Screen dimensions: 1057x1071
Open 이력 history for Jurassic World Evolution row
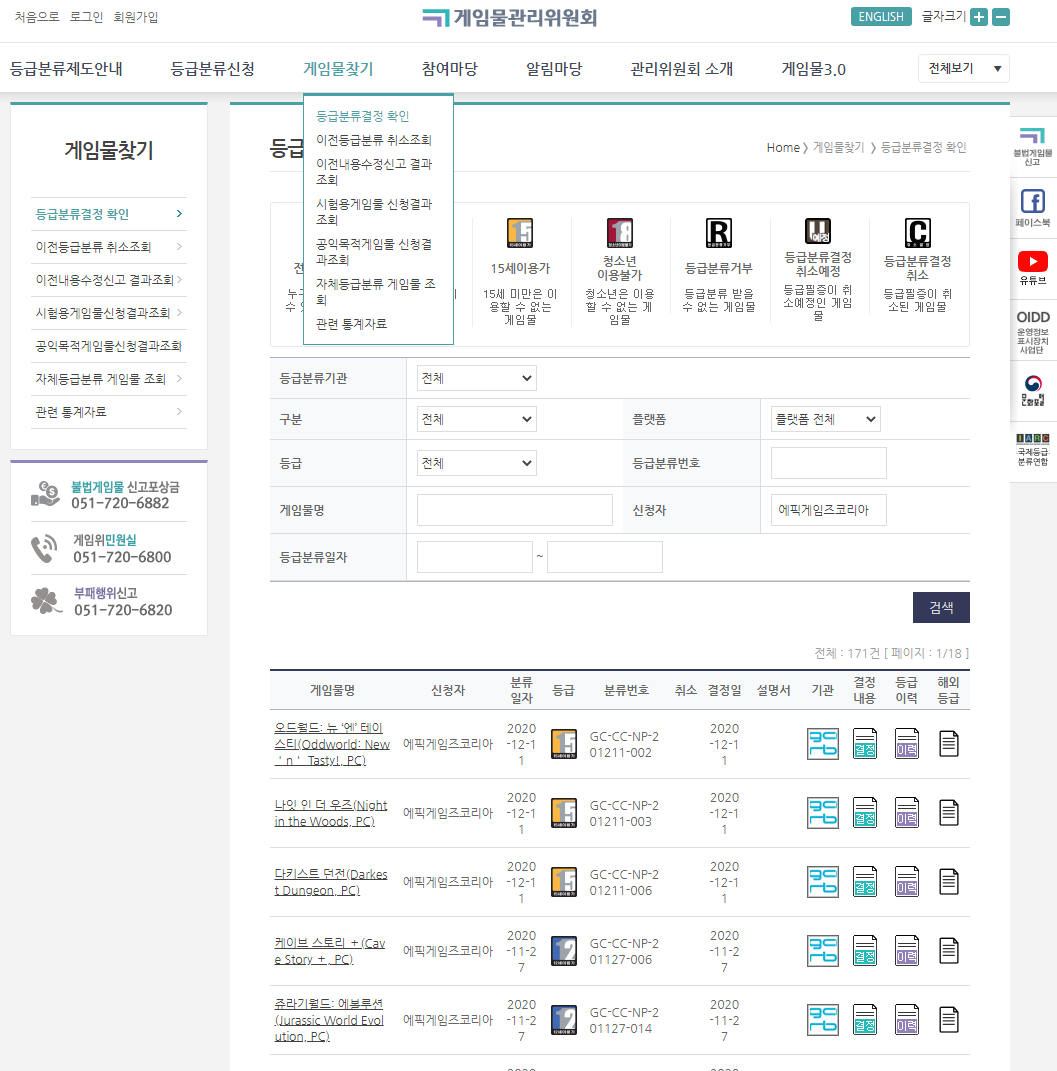click(907, 1020)
